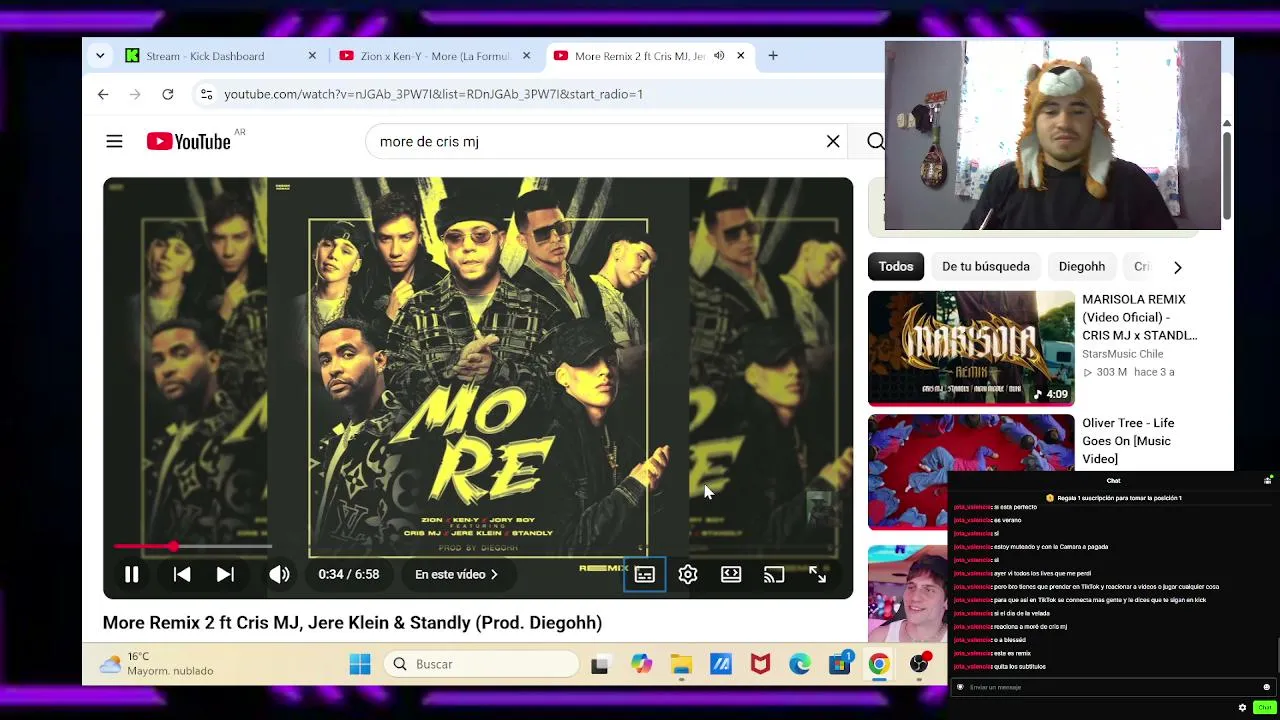
Task: Open the MARISOLA REMIX video thumbnail
Action: 971,348
